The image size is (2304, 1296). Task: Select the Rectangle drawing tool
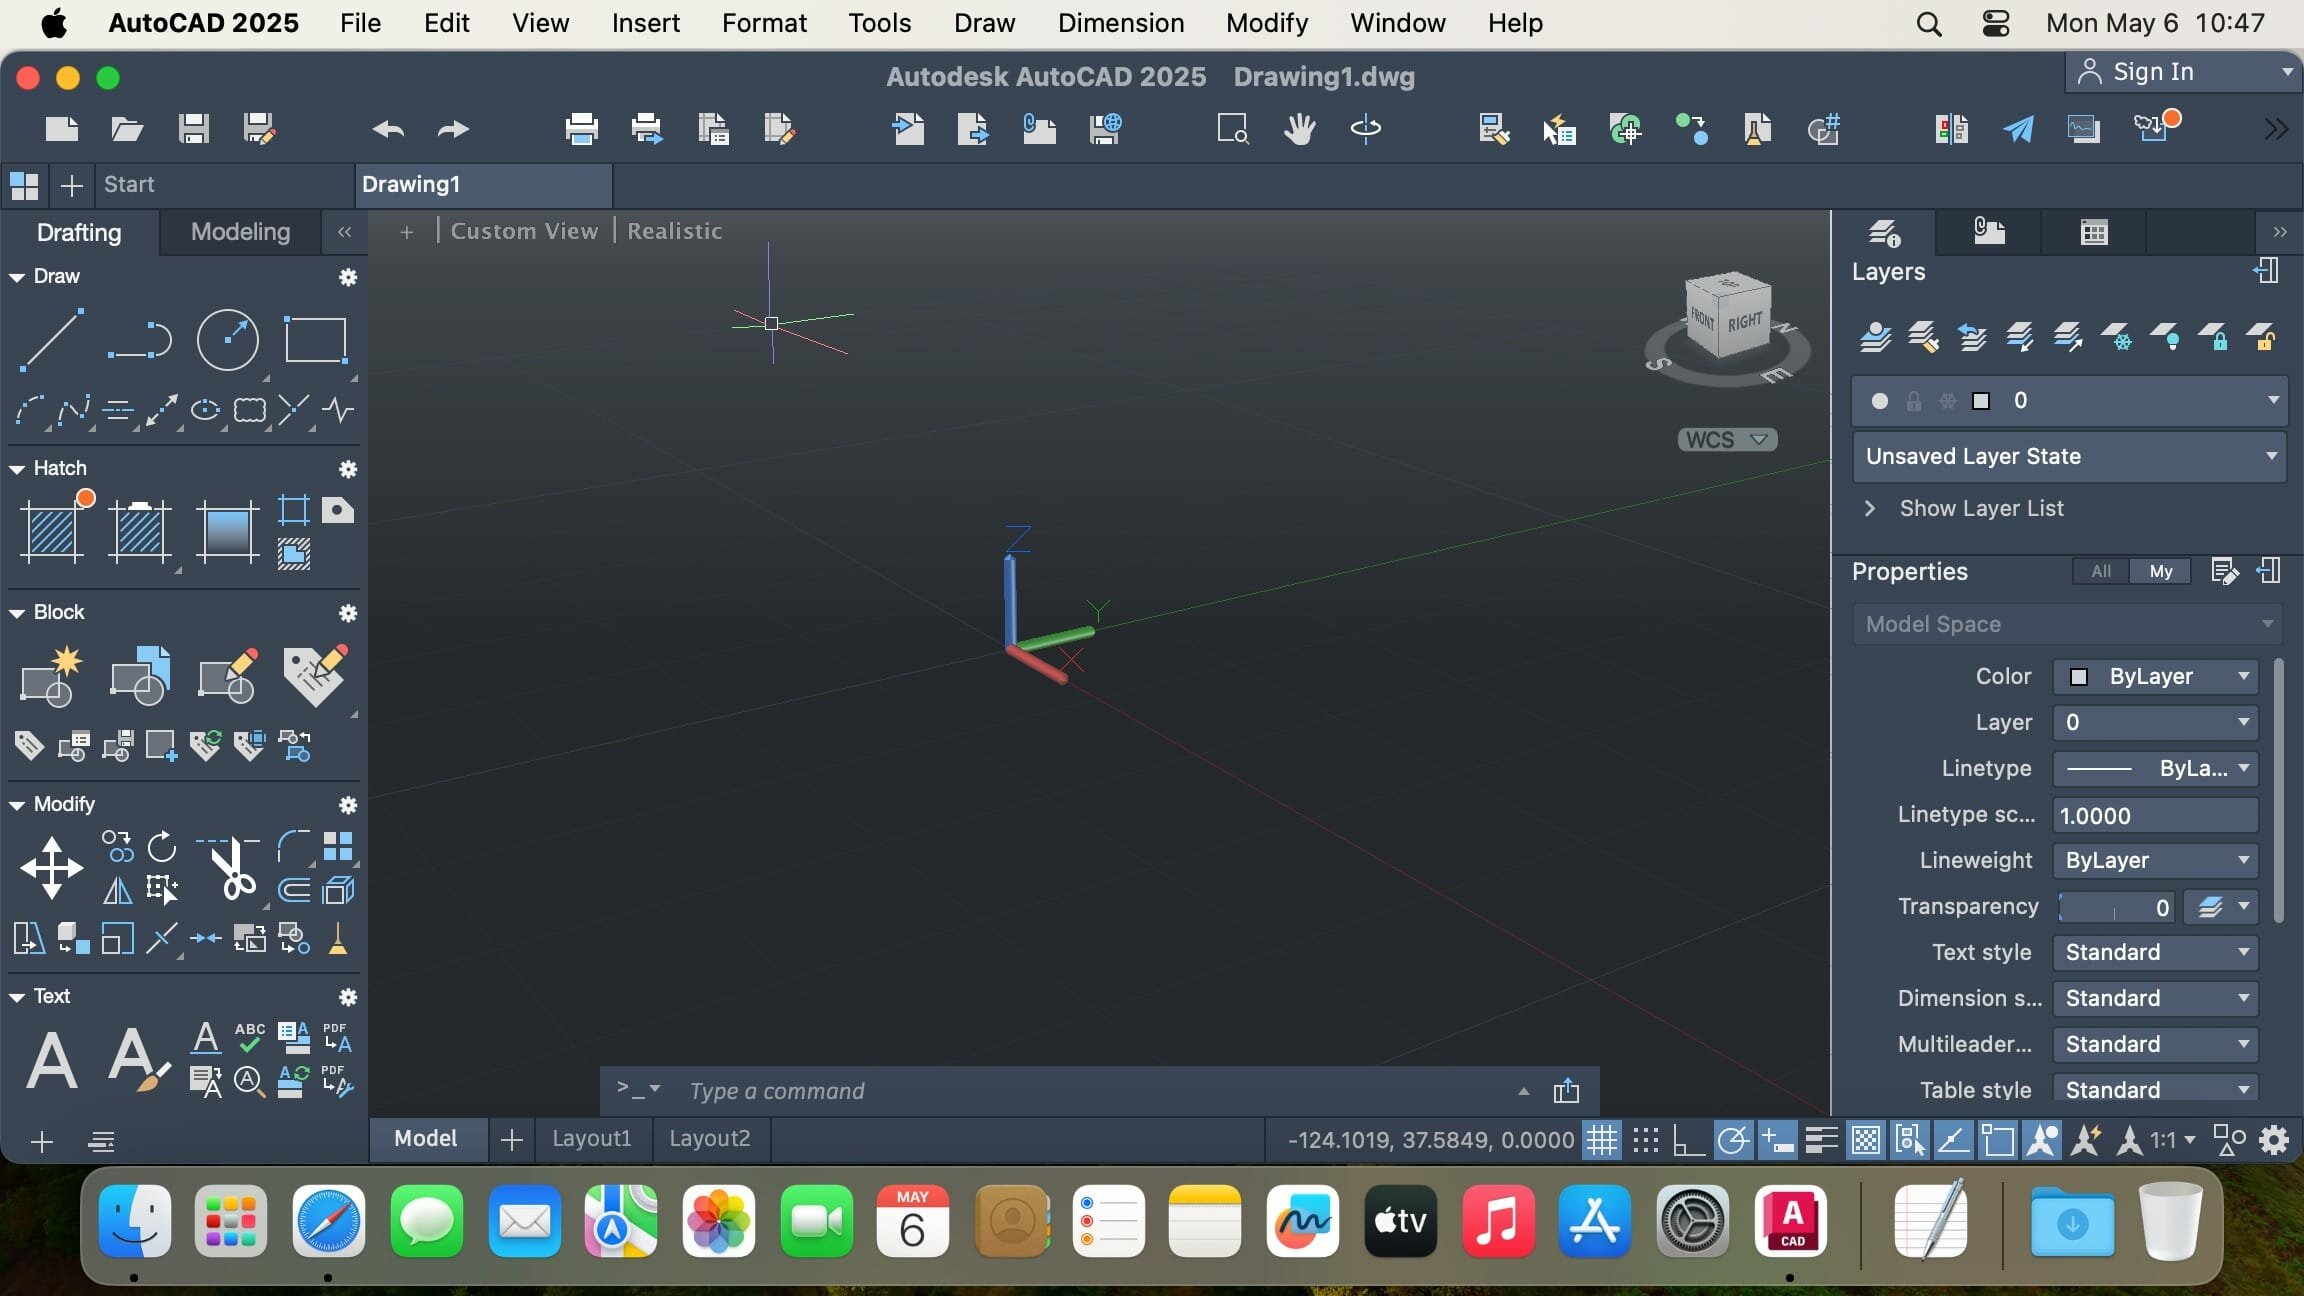coord(316,340)
